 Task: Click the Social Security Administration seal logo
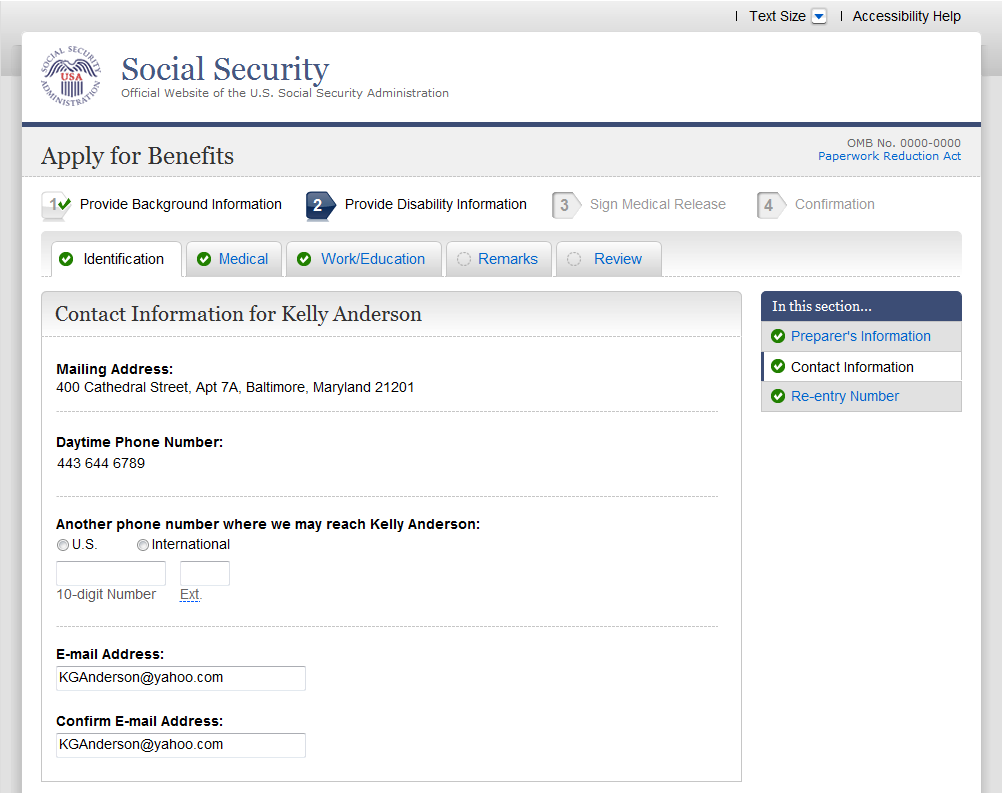(x=71, y=75)
